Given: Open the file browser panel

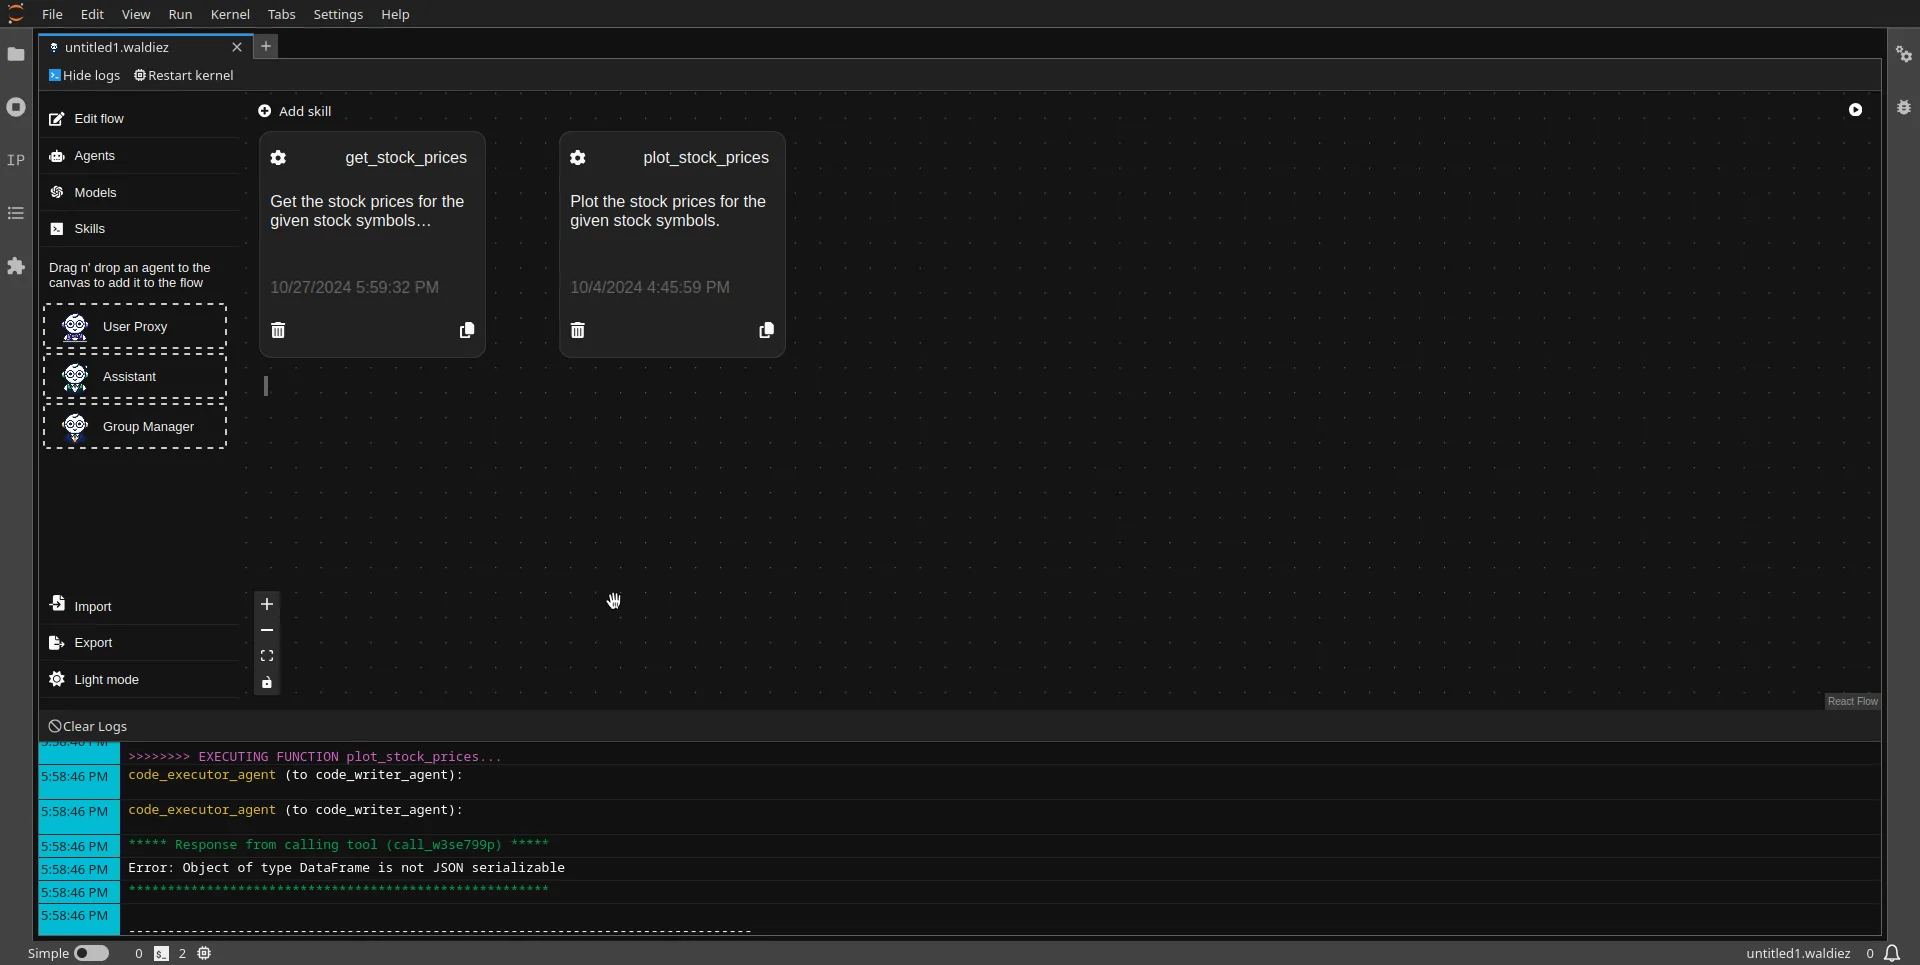Looking at the screenshot, I should tap(16, 55).
